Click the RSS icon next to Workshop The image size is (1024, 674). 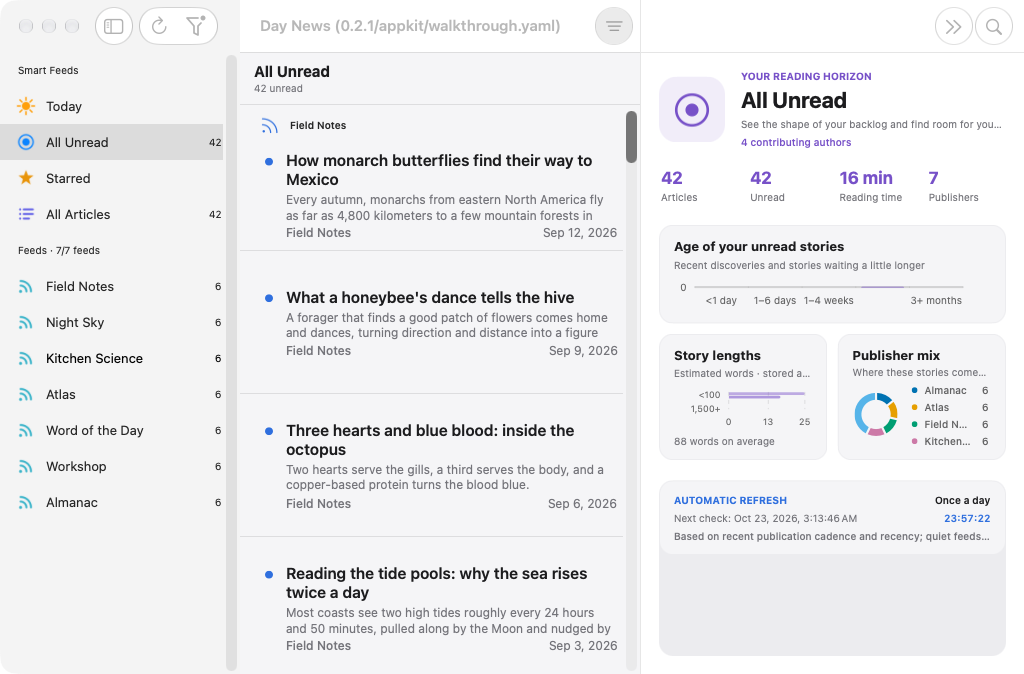click(x=25, y=466)
